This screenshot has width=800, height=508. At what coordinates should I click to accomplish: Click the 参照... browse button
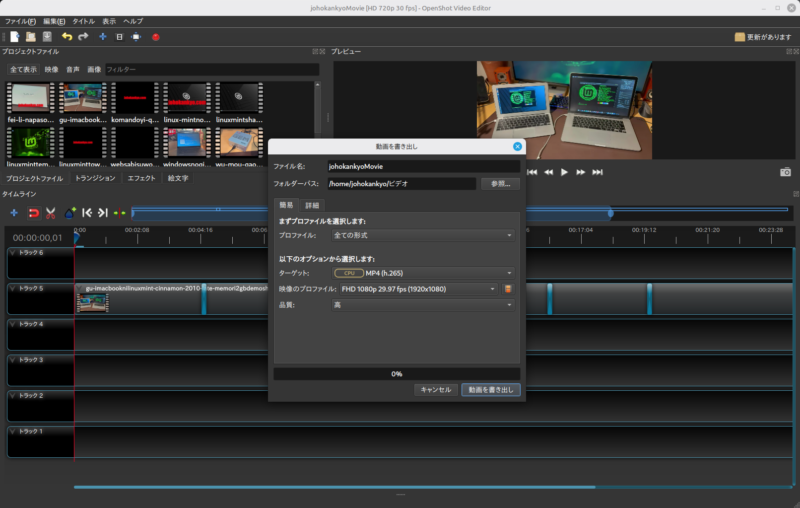pos(500,184)
